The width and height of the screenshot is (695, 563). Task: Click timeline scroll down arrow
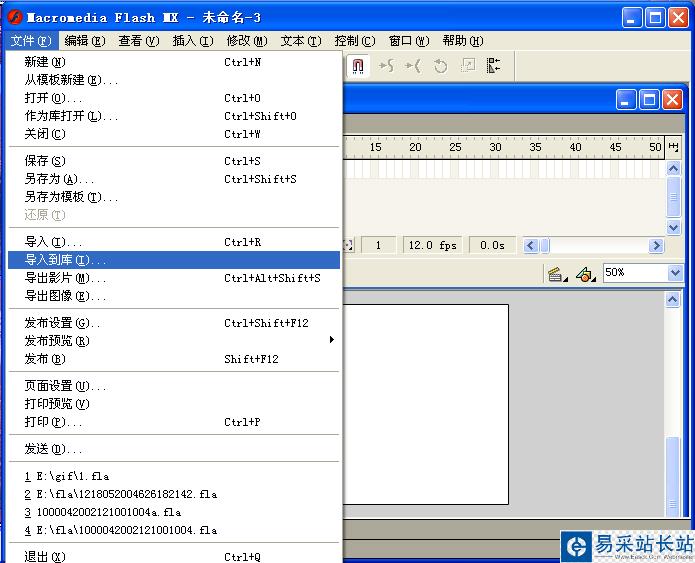(x=673, y=227)
